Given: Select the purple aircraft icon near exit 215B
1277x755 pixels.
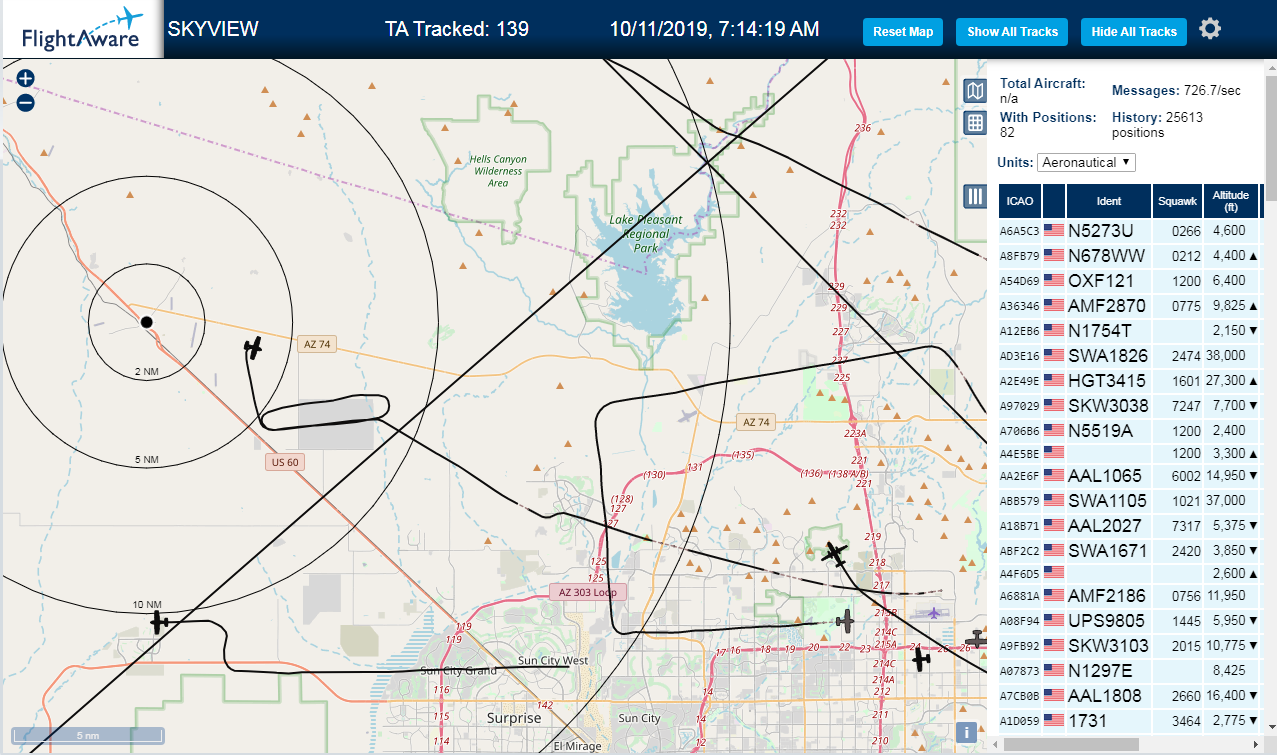Looking at the screenshot, I should point(934,613).
